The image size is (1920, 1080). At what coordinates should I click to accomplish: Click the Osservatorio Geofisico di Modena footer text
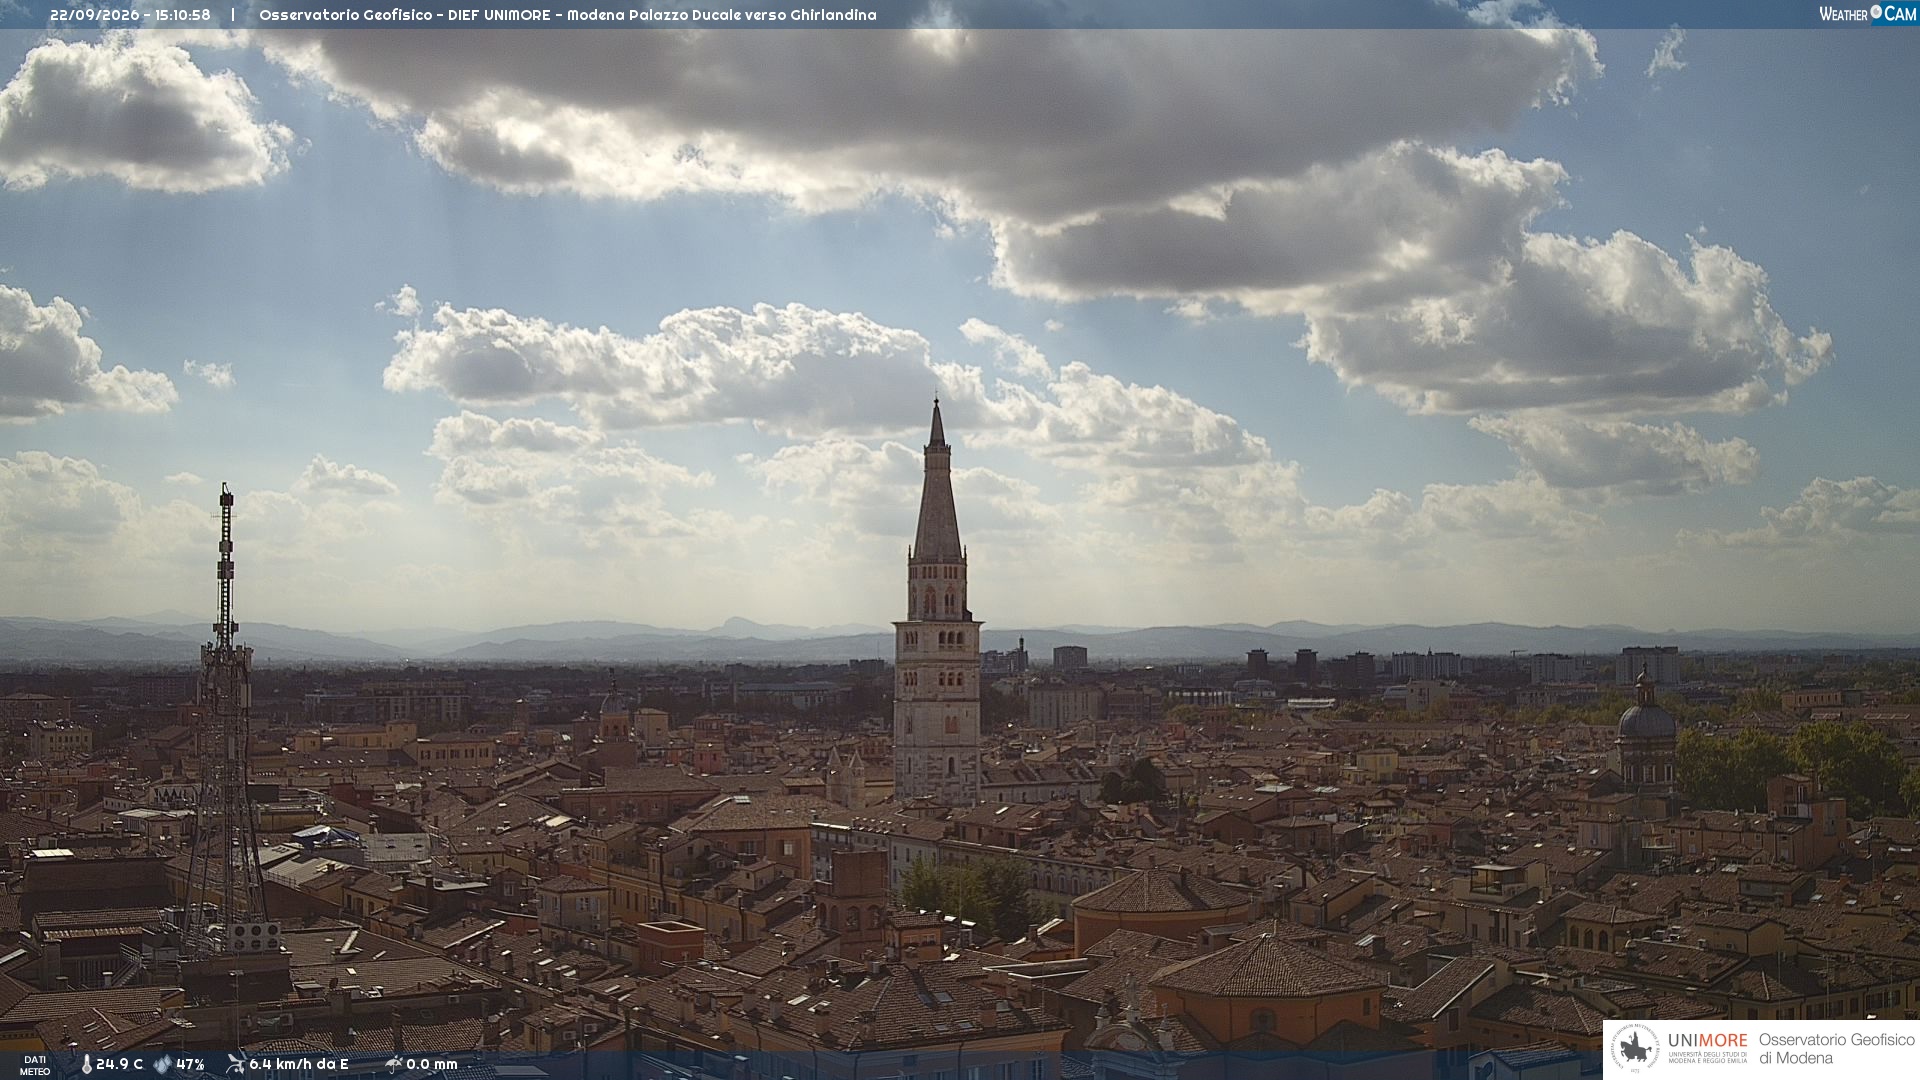pyautogui.click(x=1836, y=1049)
